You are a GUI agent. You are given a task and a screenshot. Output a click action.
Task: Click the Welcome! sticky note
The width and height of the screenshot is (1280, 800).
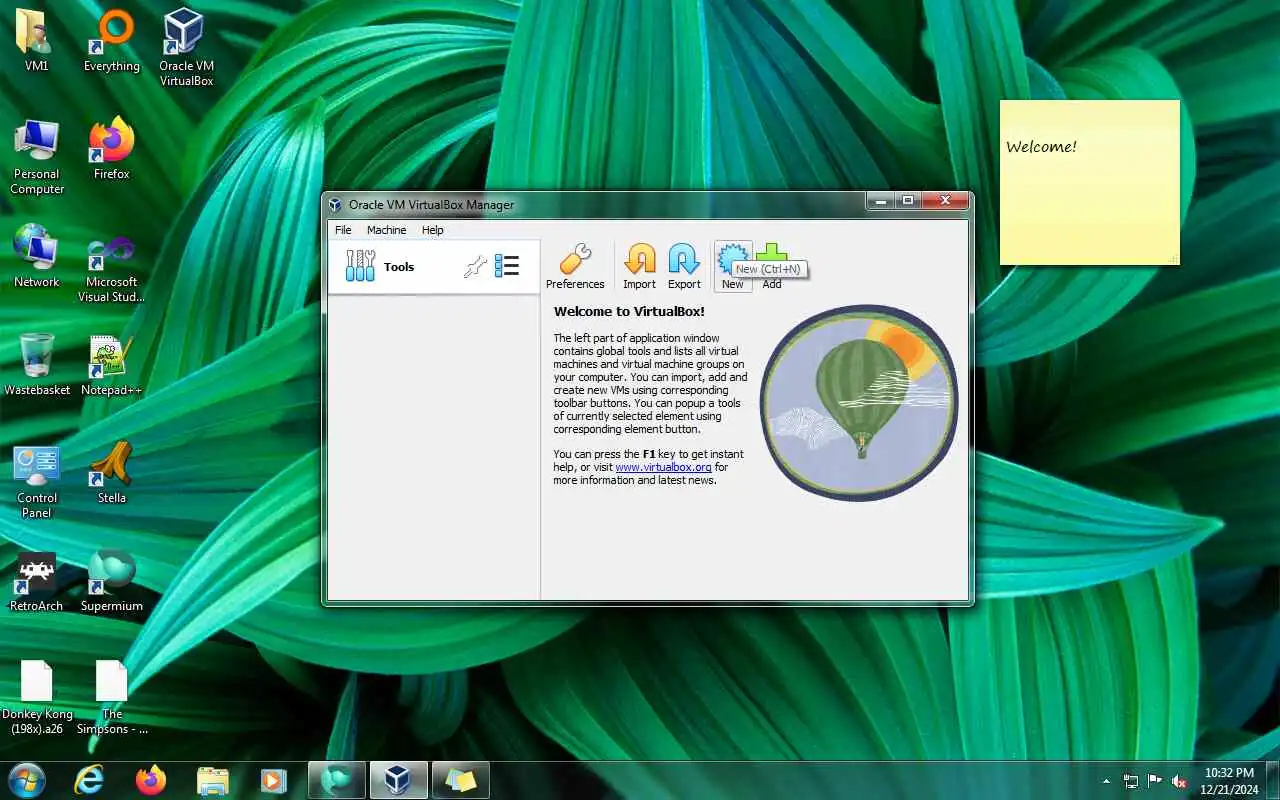tap(1090, 182)
